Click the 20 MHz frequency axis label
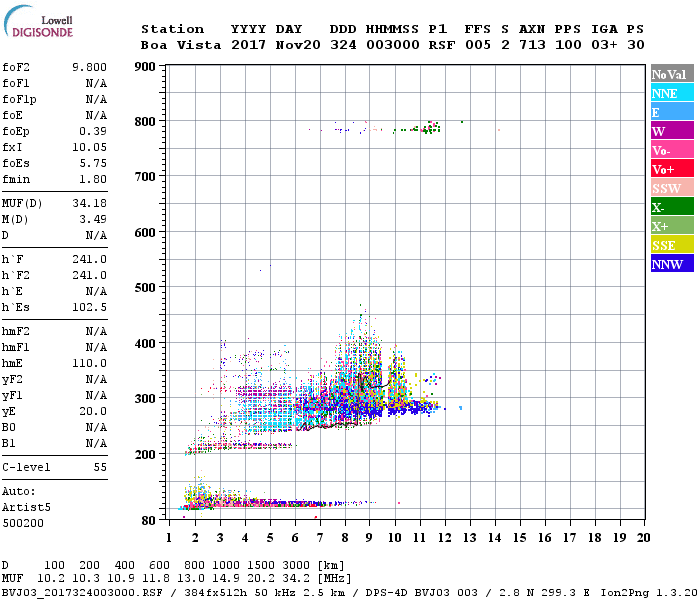This screenshot has width=700, height=600. click(643, 538)
